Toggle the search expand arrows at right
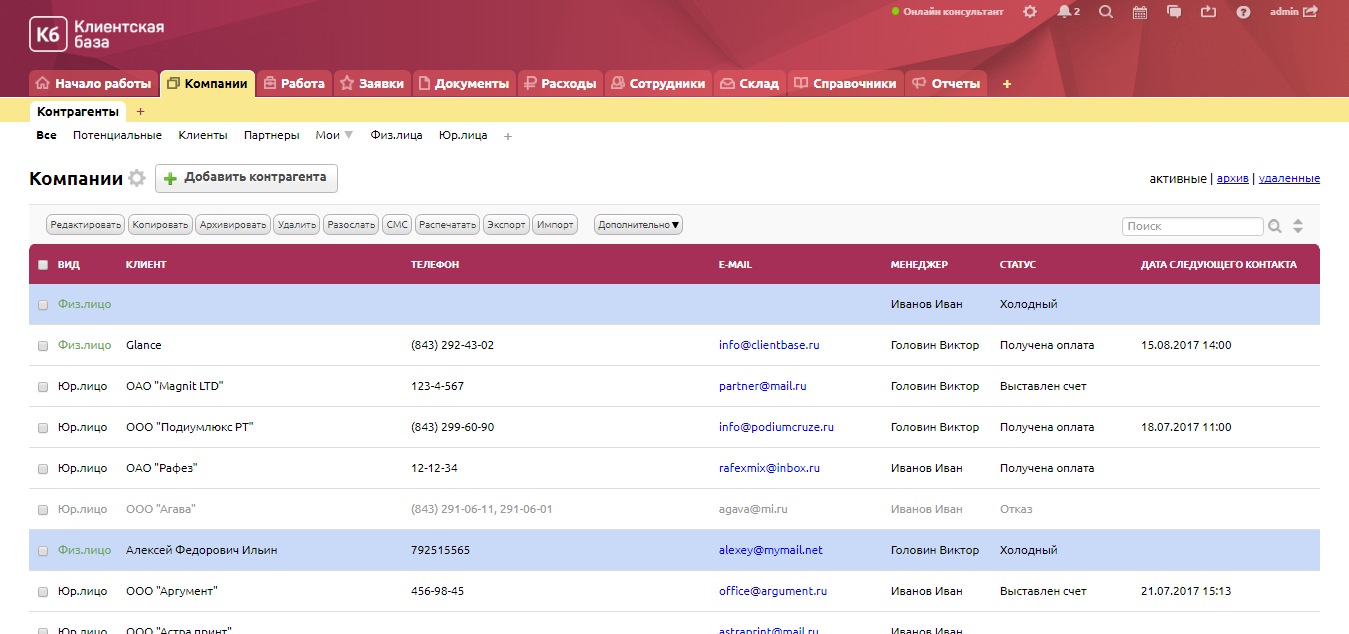Screen dimensions: 1349x634 [x=1298, y=227]
